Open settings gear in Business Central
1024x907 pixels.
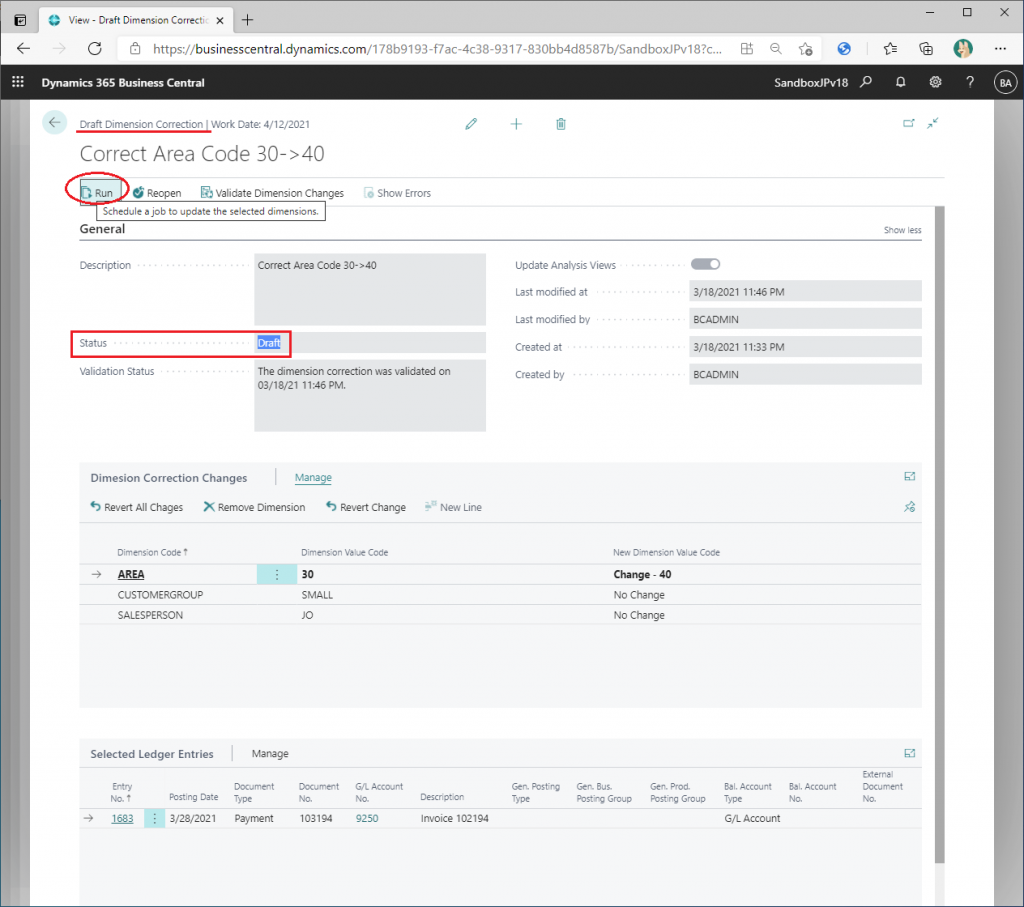pos(935,82)
